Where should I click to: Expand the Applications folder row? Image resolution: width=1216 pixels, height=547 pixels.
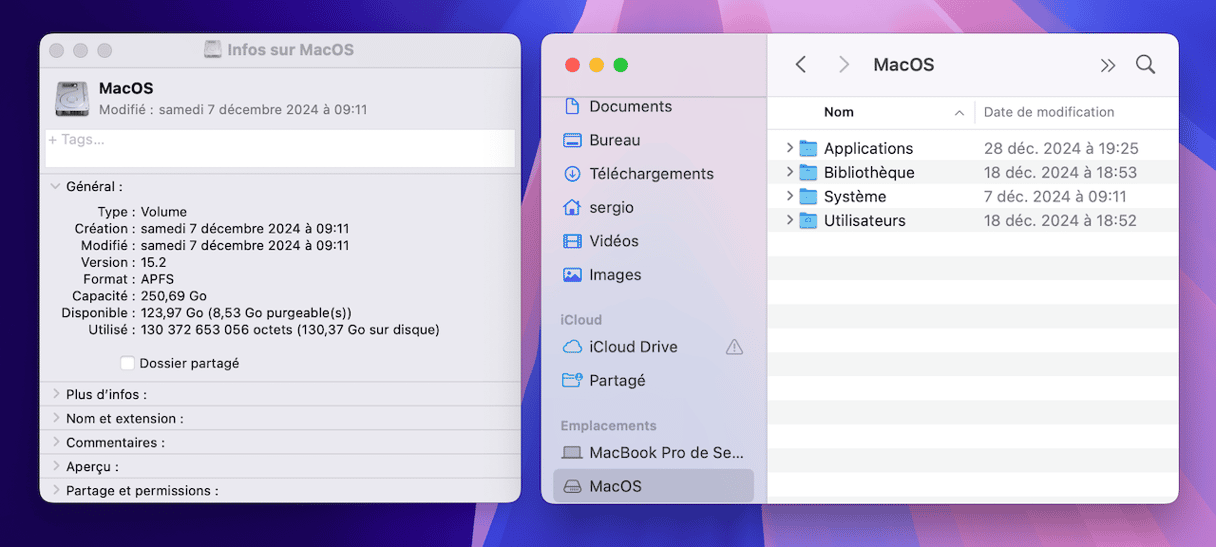point(789,148)
